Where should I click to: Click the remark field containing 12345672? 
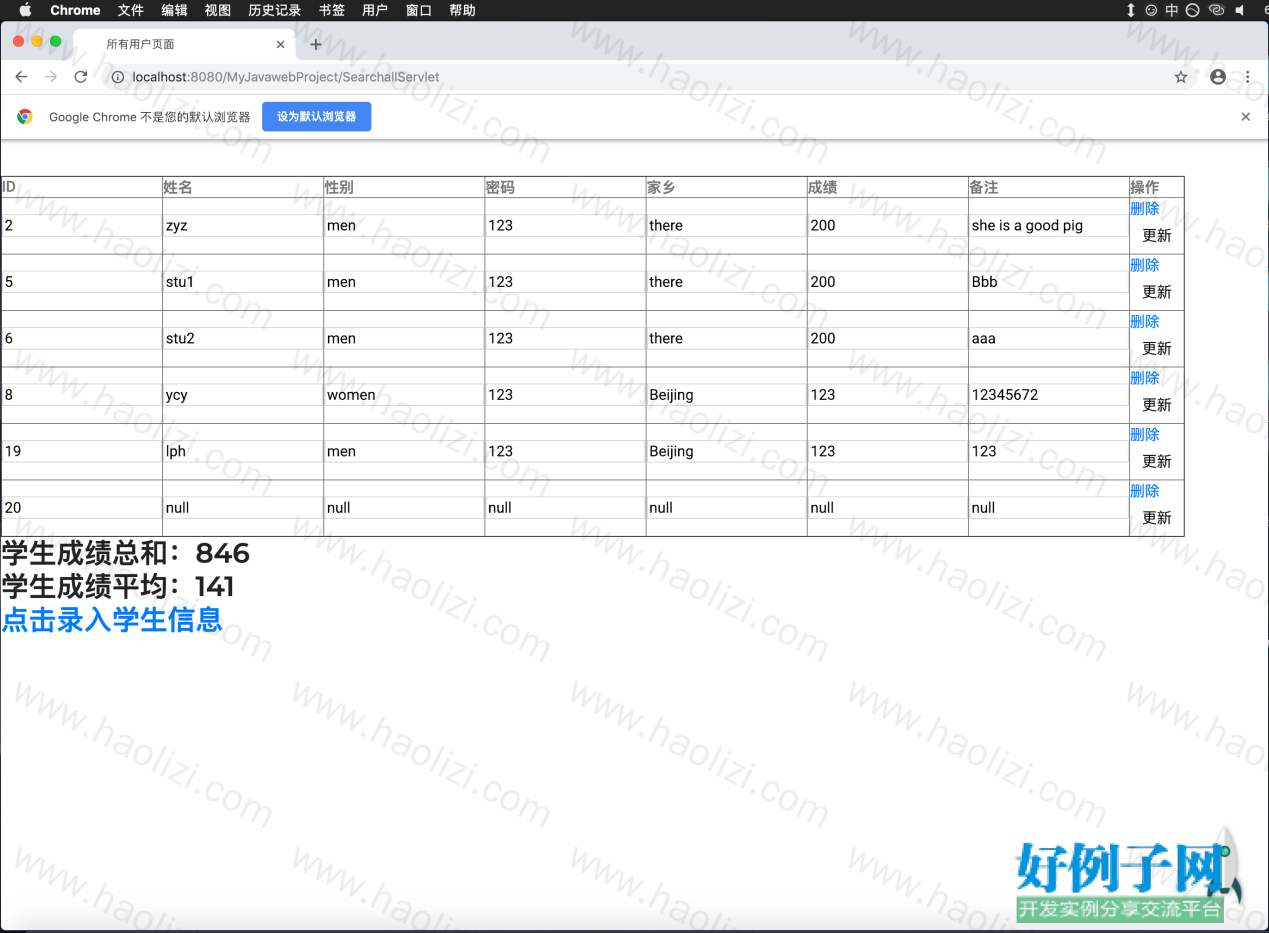point(1048,395)
